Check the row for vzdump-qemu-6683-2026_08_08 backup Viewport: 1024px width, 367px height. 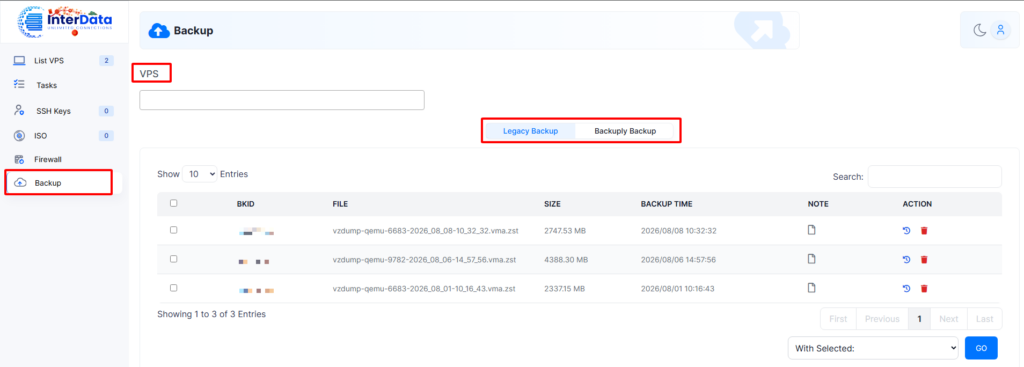pos(173,230)
